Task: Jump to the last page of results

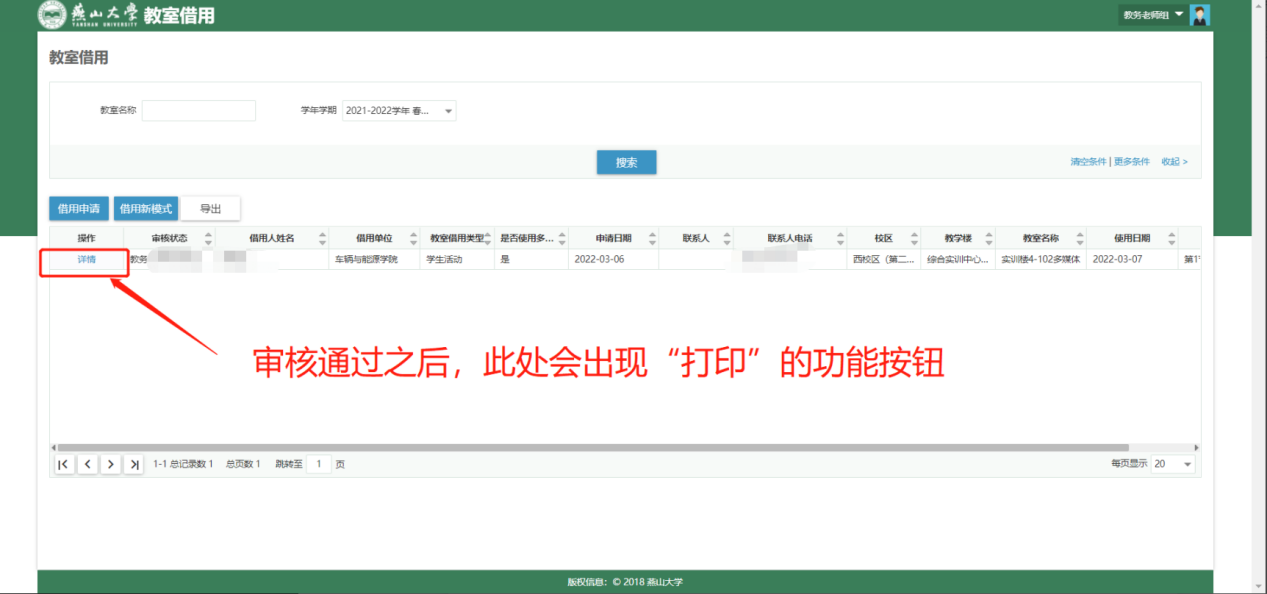Action: (x=133, y=464)
